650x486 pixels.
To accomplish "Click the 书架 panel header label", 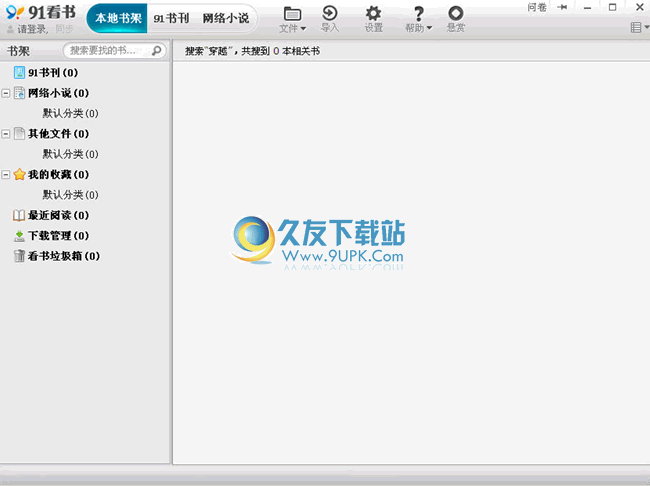I will 18,51.
